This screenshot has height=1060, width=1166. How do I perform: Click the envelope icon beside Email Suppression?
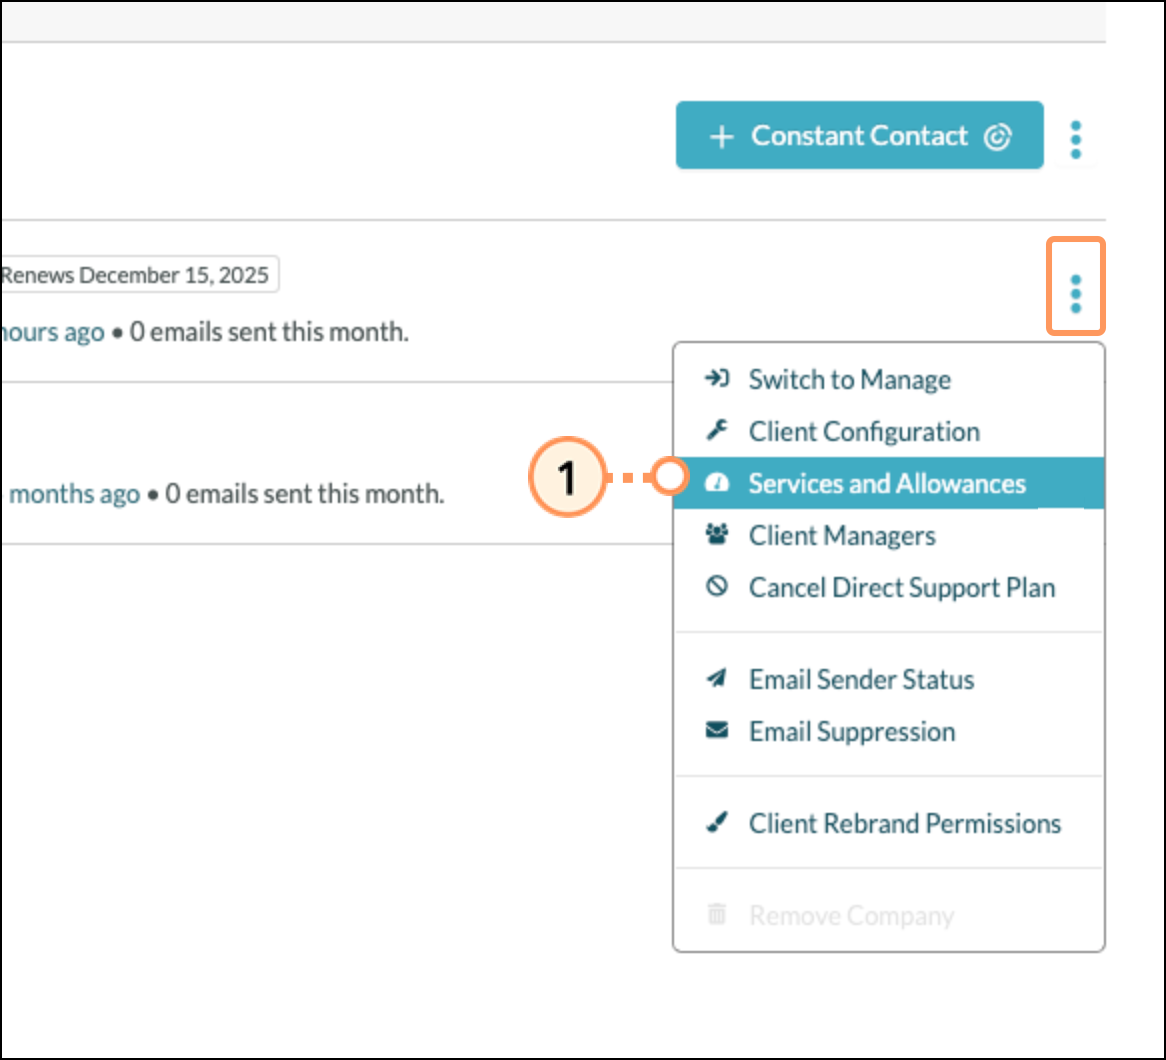pos(717,731)
